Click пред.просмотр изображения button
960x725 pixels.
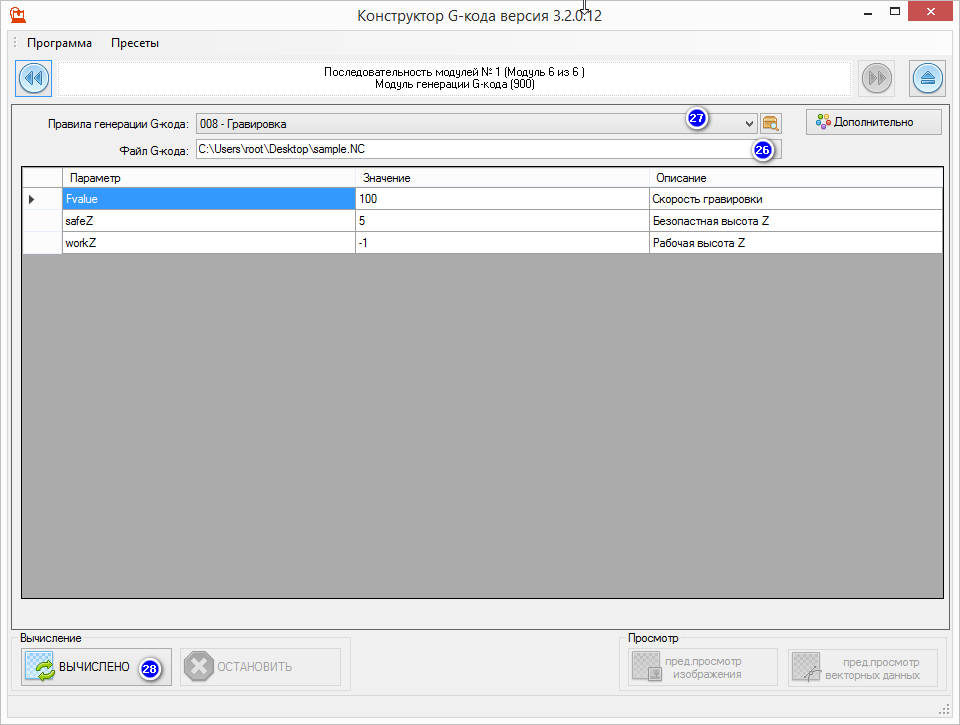(703, 667)
